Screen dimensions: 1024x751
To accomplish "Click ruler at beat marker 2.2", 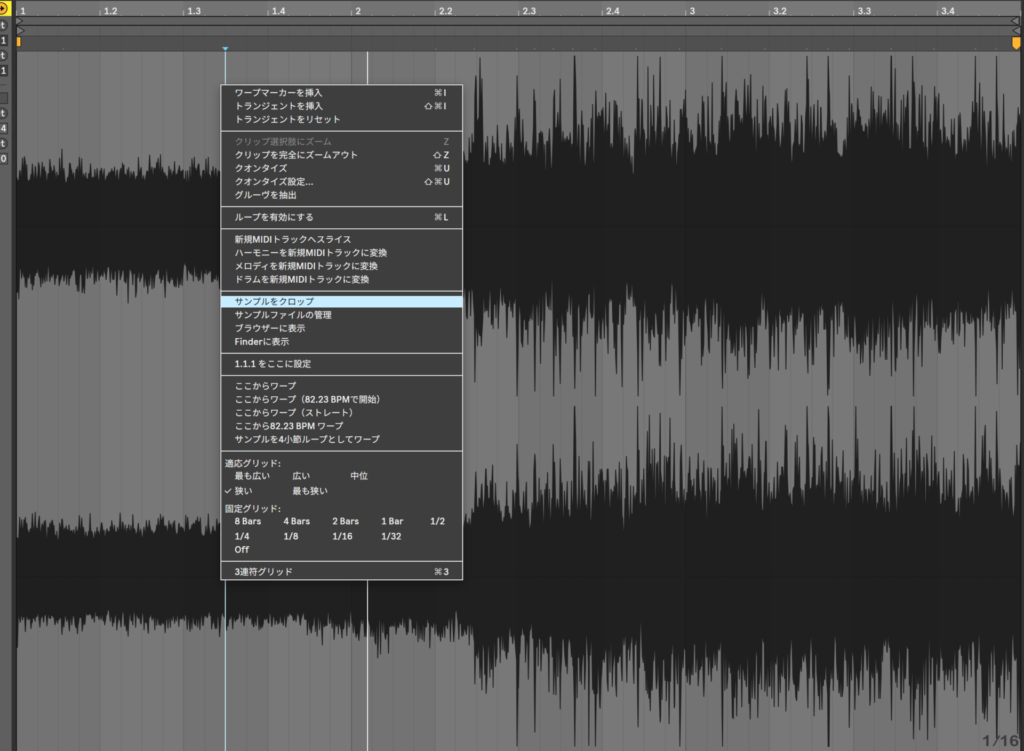I will point(445,11).
